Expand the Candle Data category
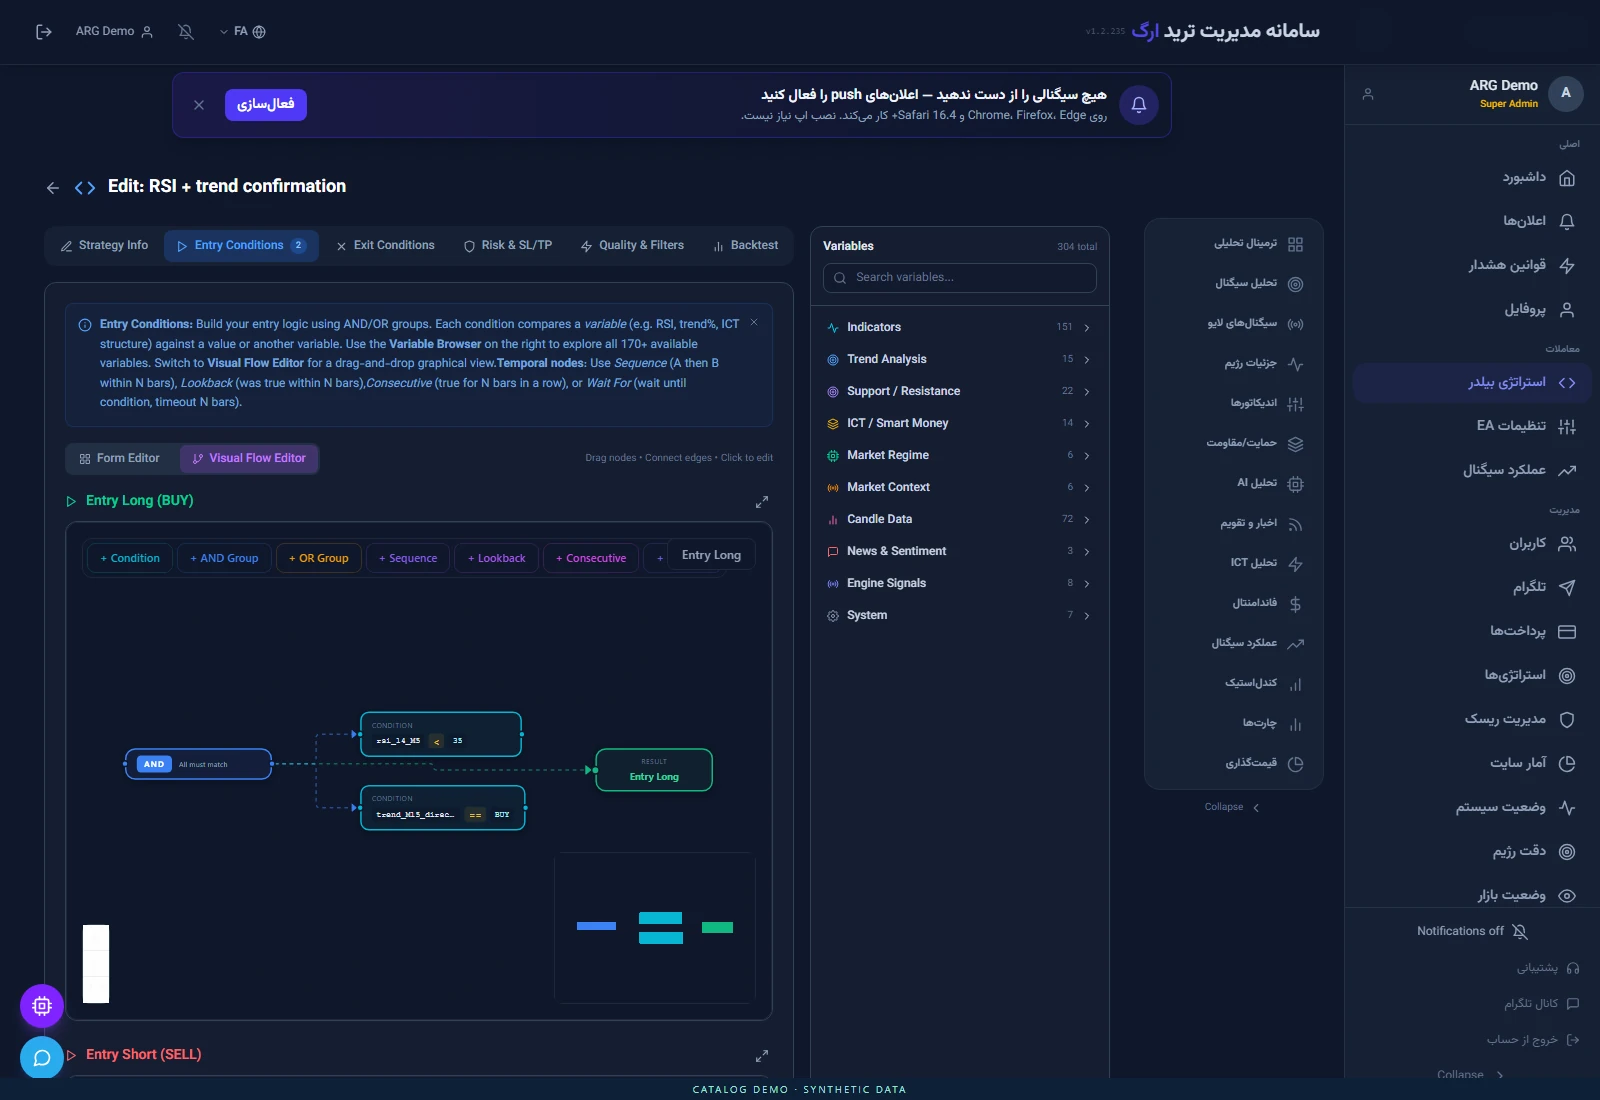The width and height of the screenshot is (1600, 1100). [x=960, y=520]
